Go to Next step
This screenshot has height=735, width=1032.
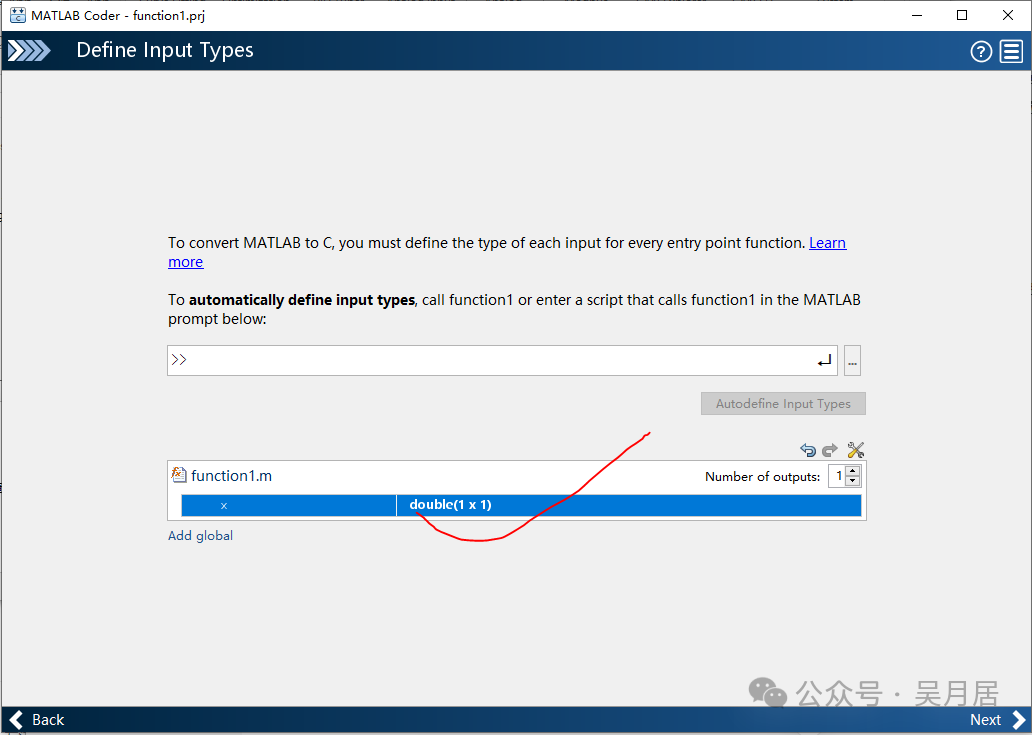click(997, 720)
